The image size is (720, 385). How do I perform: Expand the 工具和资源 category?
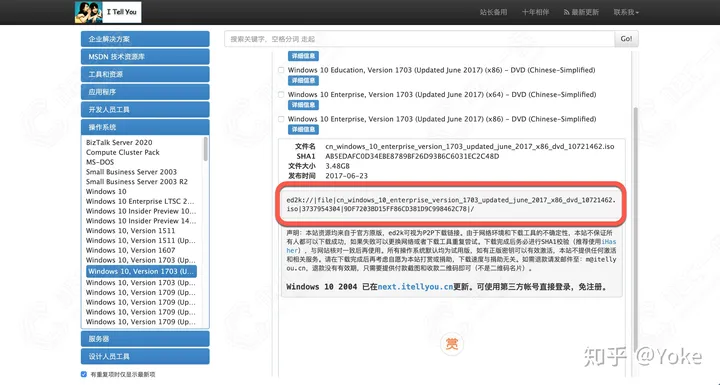(145, 74)
